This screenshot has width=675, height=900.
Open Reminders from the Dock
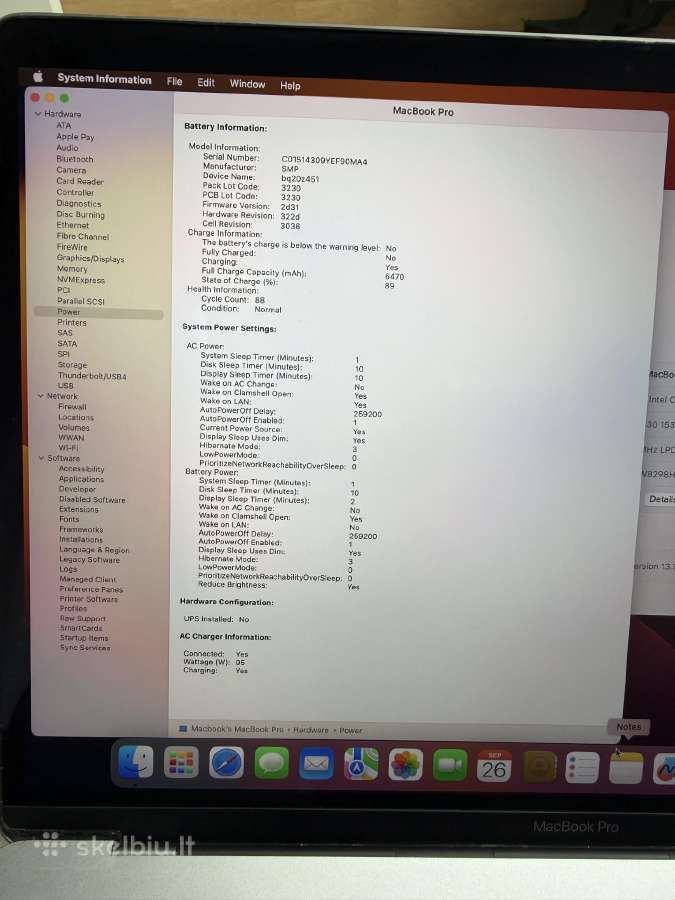[x=583, y=767]
